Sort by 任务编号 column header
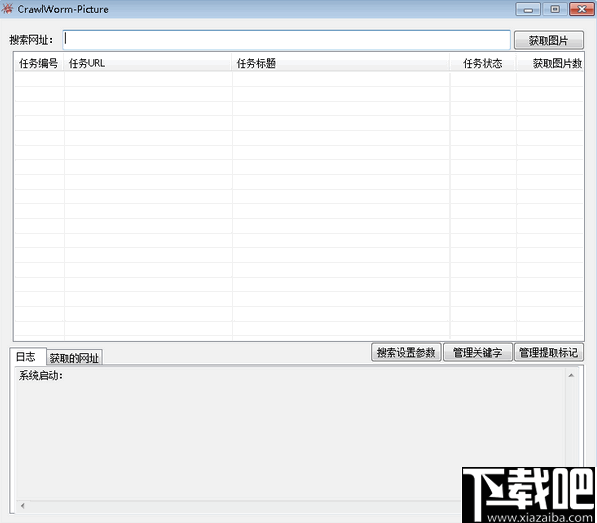This screenshot has height=523, width=597. coord(39,63)
